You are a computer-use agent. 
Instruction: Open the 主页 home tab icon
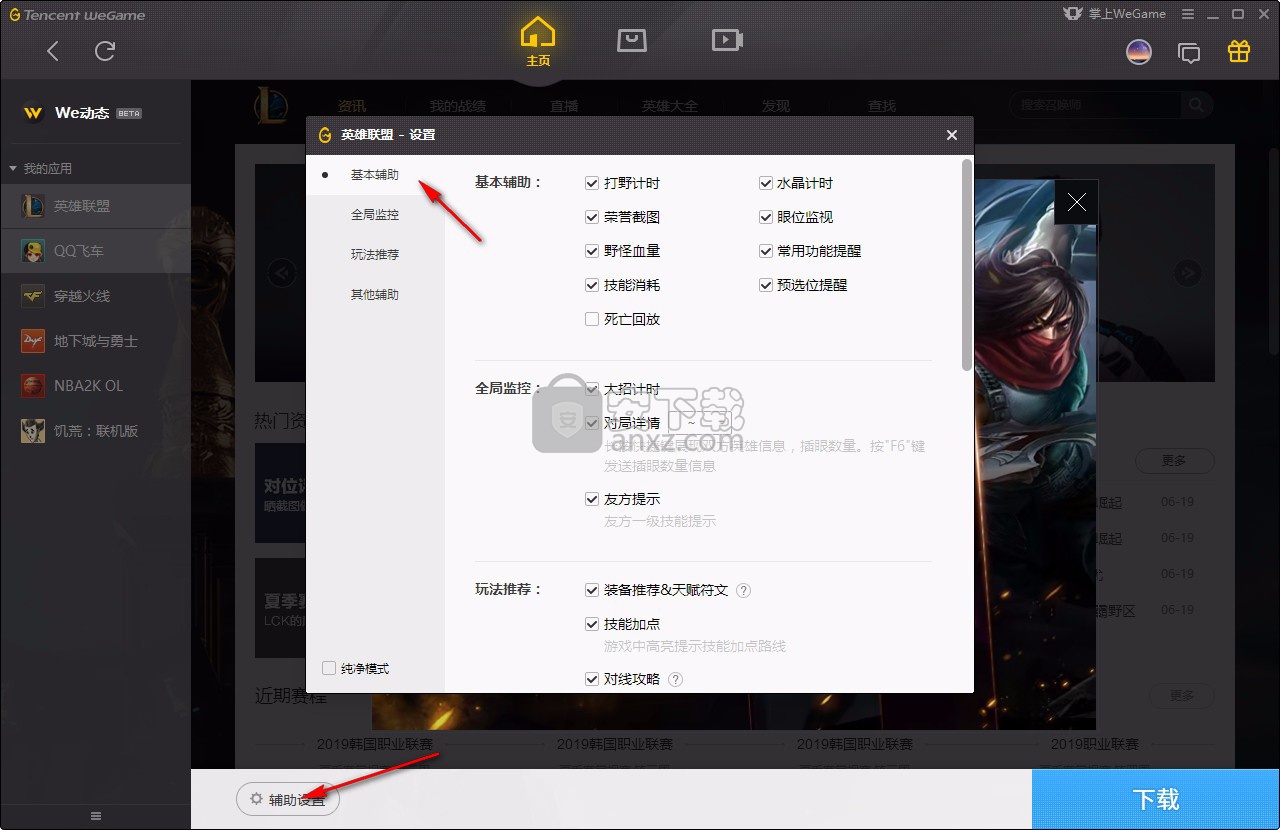[538, 42]
